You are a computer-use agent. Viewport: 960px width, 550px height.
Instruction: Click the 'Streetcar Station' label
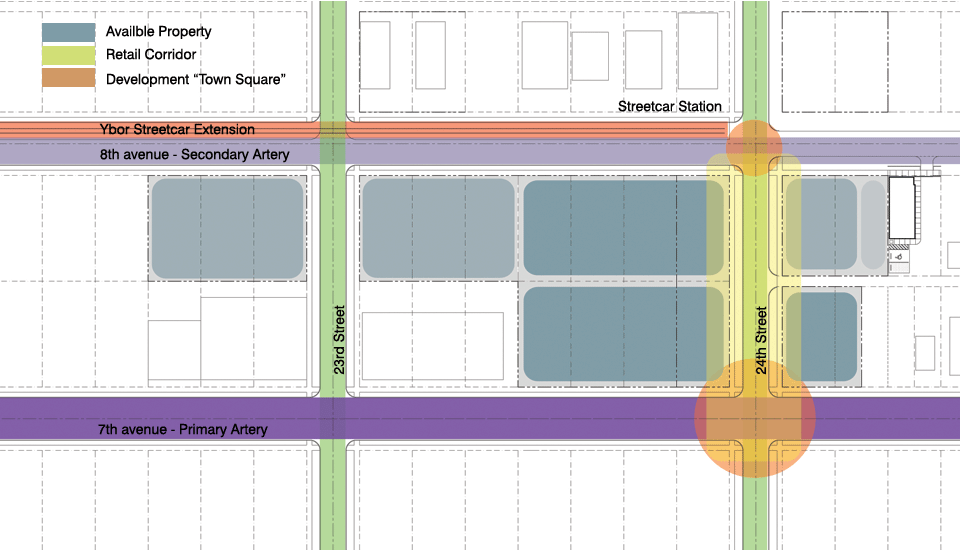[670, 107]
